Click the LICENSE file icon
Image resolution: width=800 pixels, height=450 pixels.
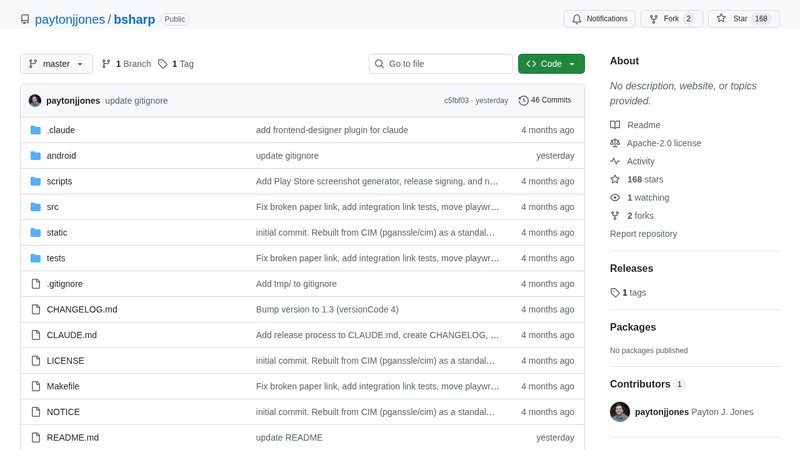coord(35,361)
